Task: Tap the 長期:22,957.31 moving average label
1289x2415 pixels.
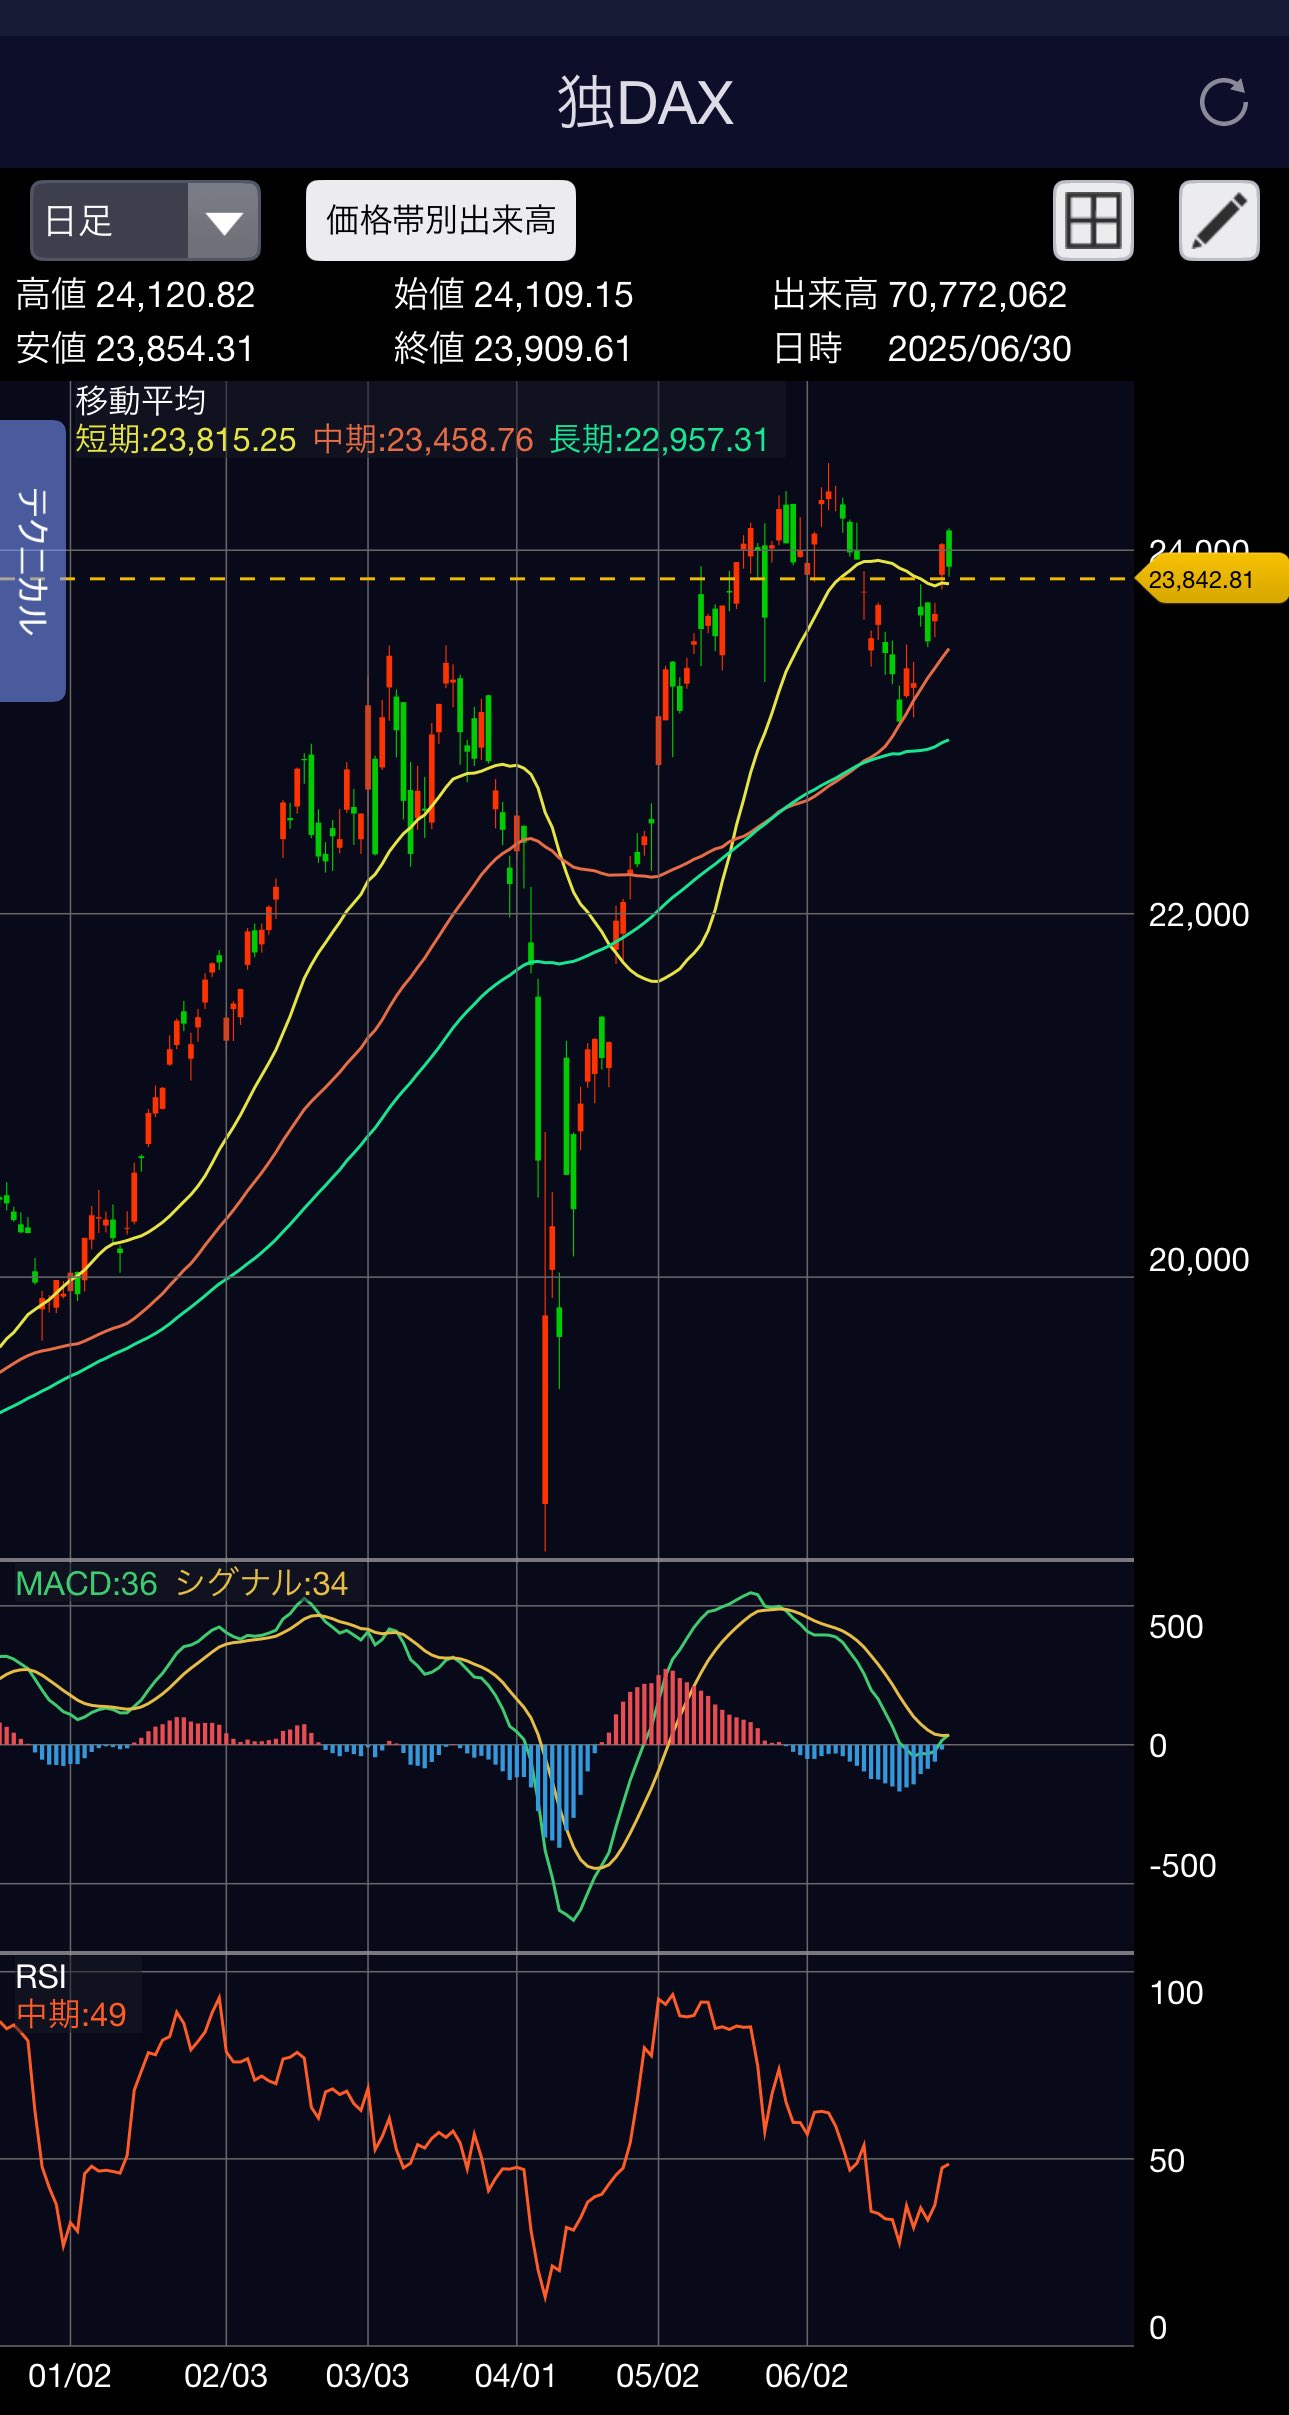Action: coord(659,440)
